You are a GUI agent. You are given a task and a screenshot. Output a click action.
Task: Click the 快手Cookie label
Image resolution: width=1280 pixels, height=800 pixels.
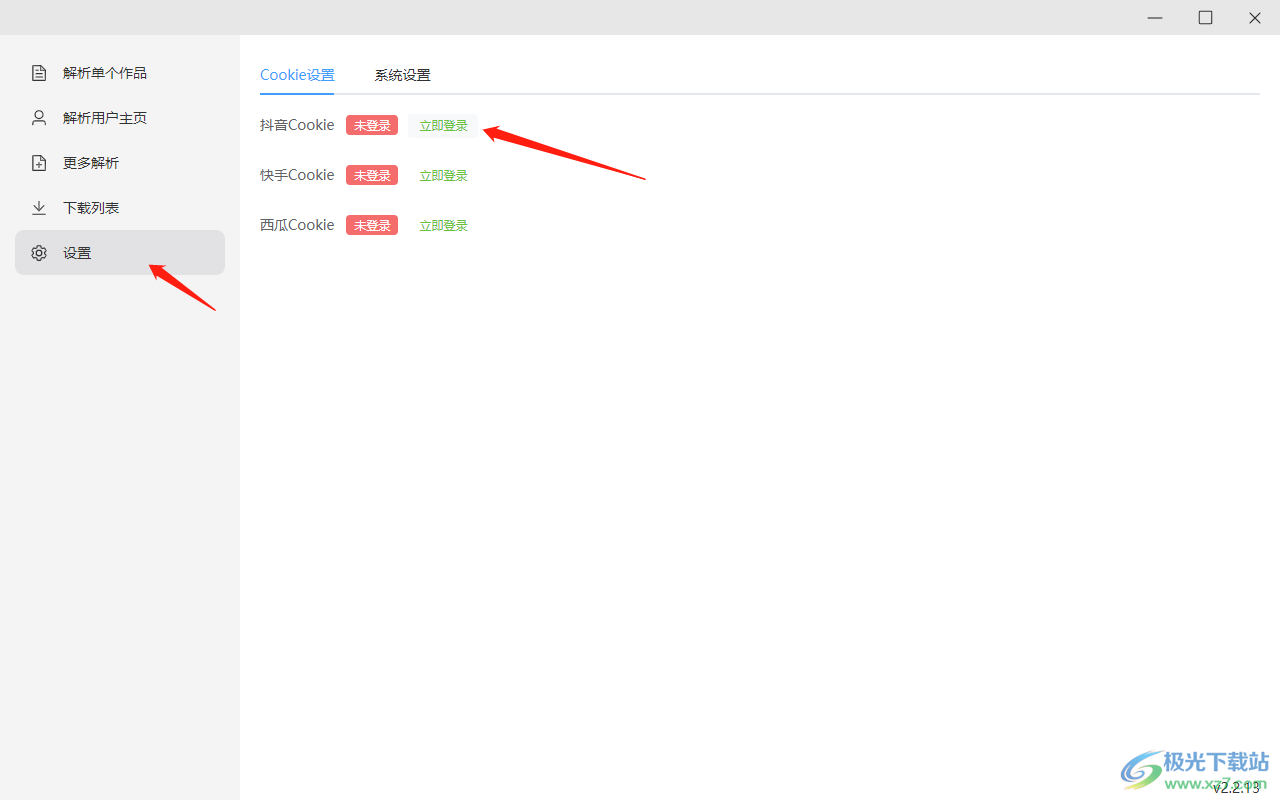297,175
